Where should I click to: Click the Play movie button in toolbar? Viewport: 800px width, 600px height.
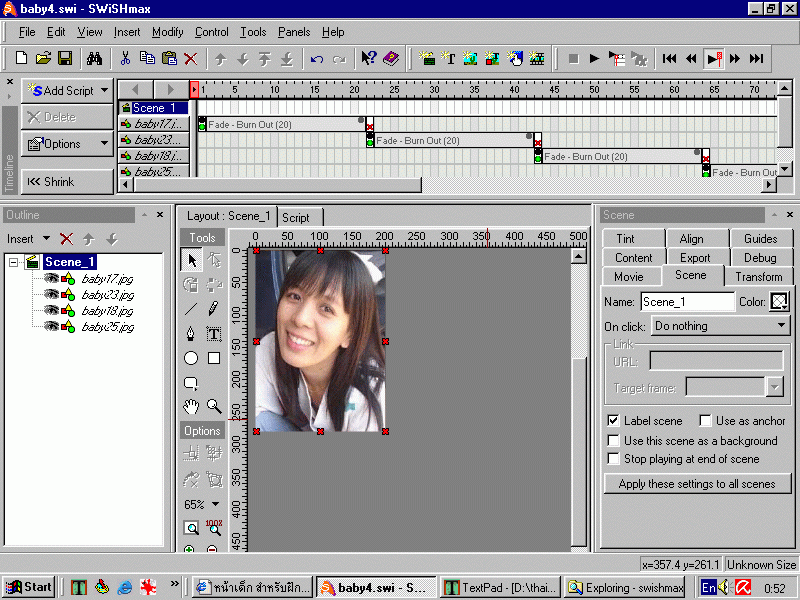595,59
